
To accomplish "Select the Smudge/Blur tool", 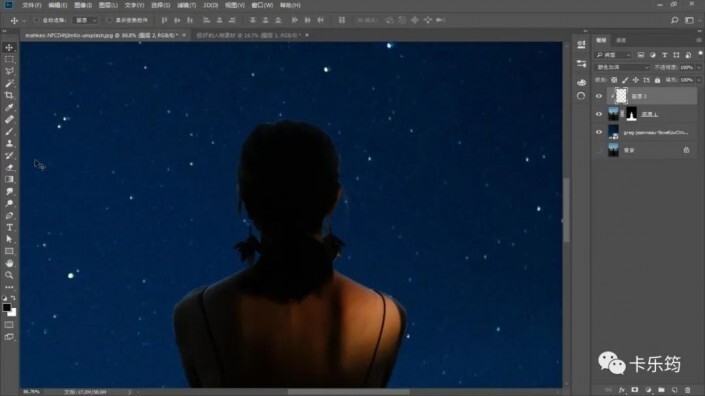I will tap(9, 191).
